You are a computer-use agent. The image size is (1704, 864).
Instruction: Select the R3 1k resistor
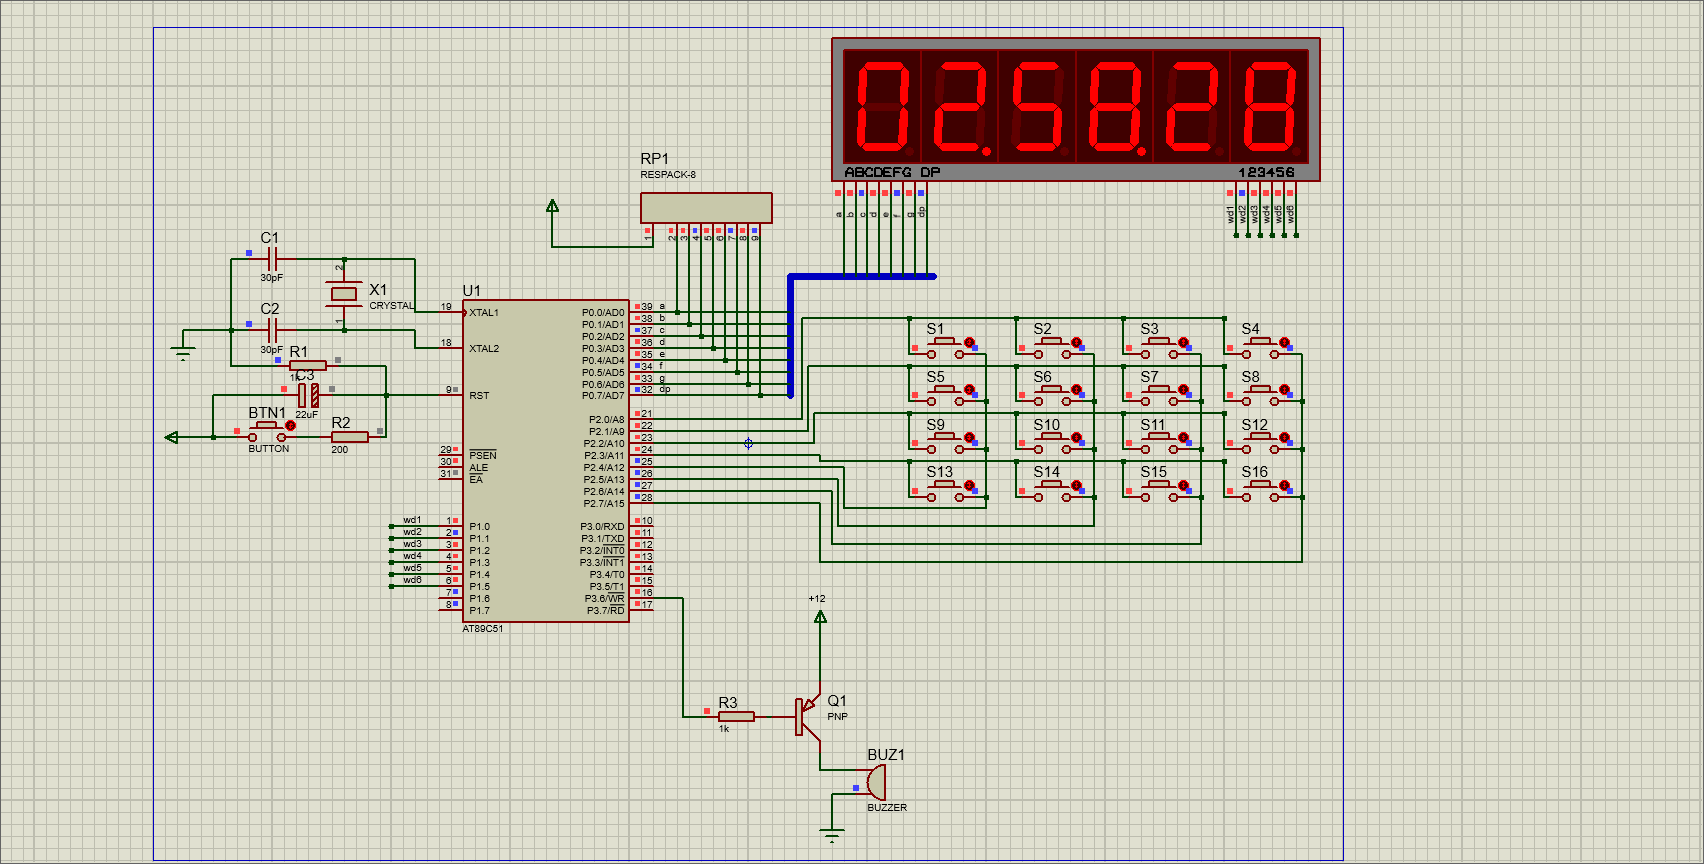[x=736, y=716]
